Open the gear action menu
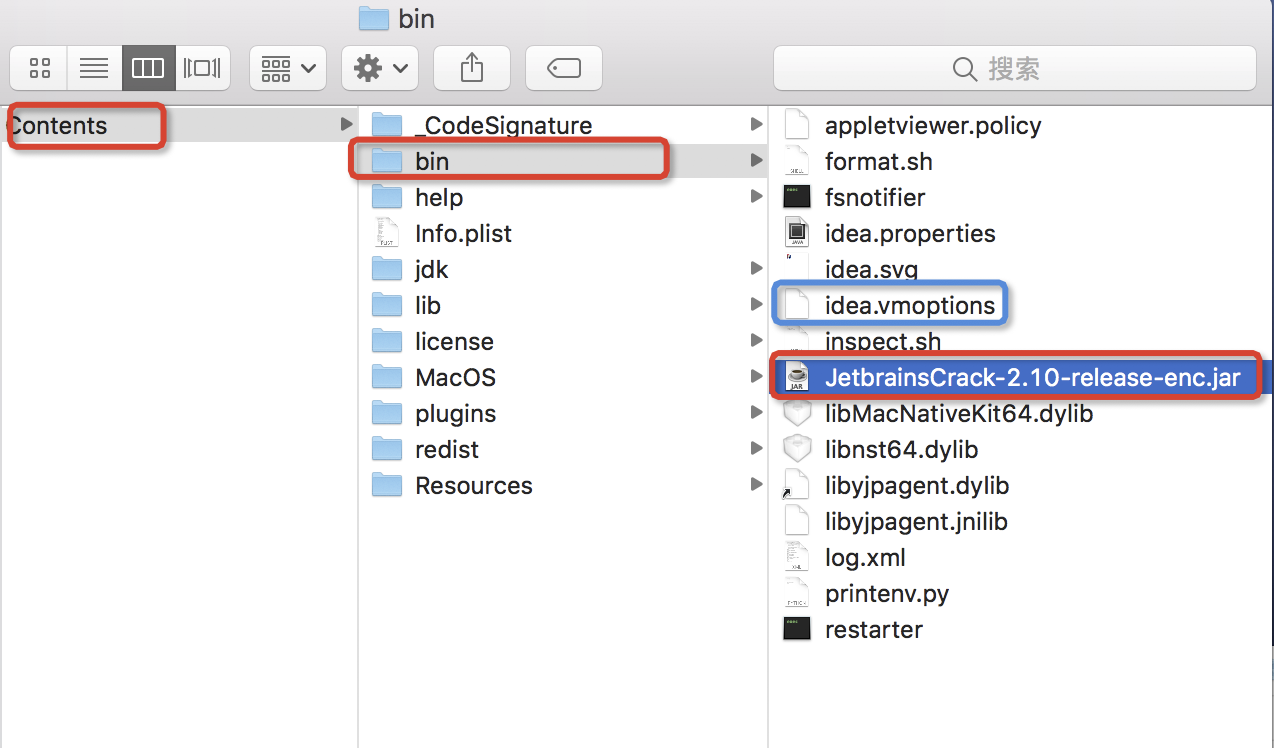 point(379,68)
